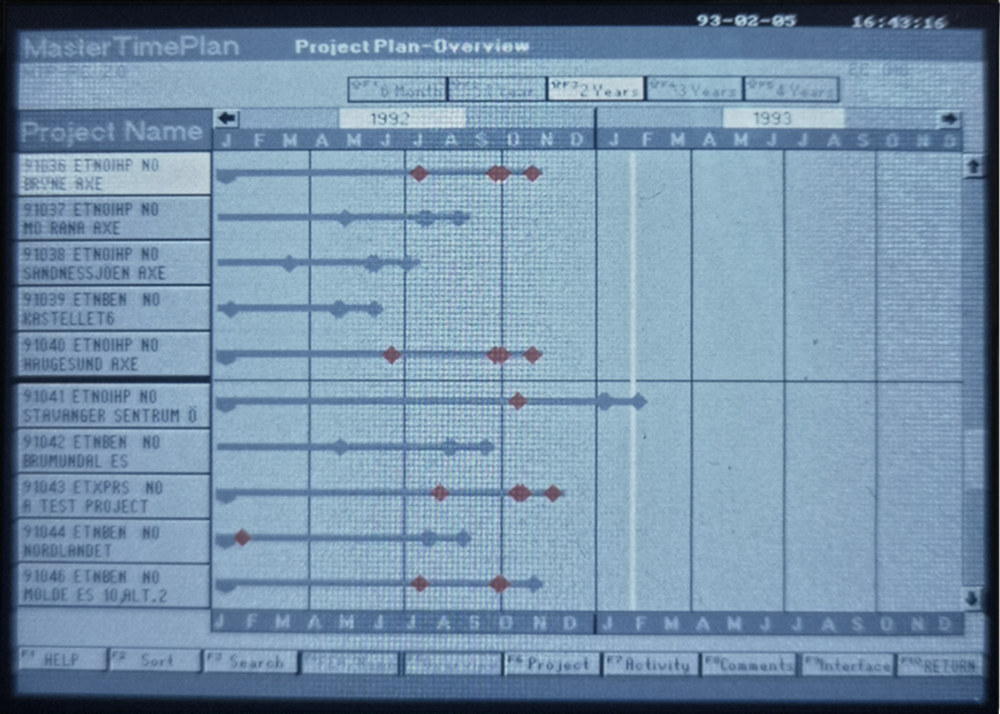Select project 91038 SANDNESSJÖEN AXE

114,263
